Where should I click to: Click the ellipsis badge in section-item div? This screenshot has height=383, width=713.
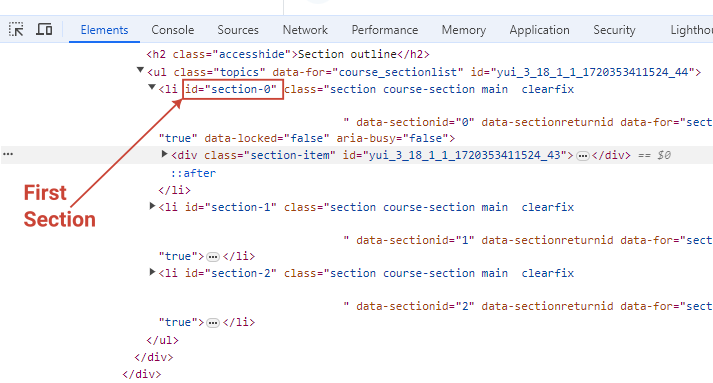tap(582, 156)
